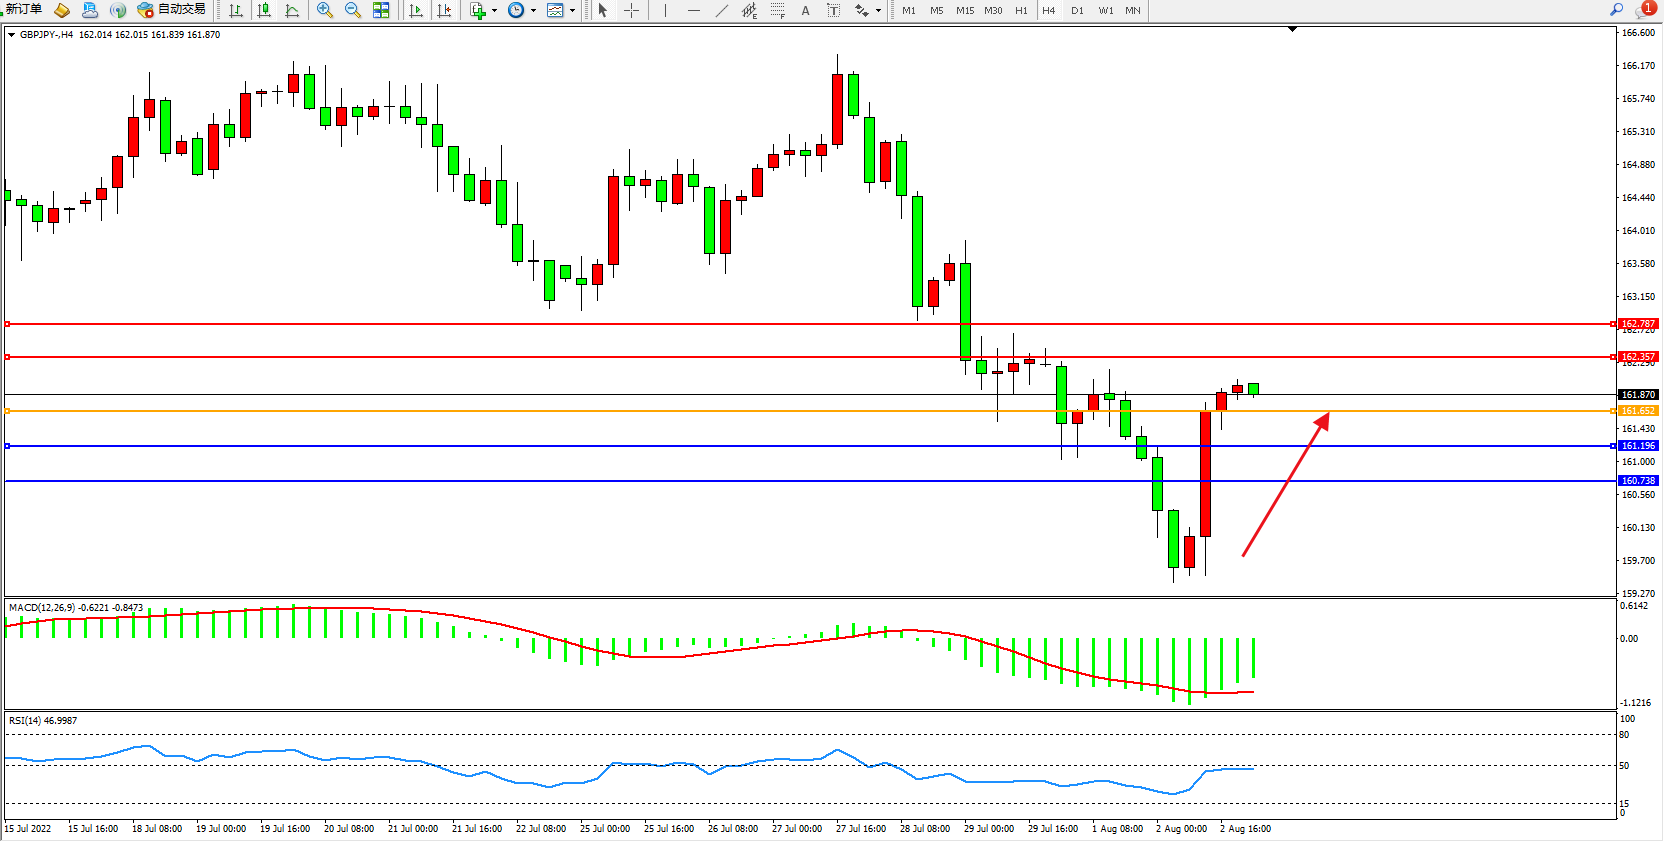Click the red arrow drawn on chart

point(1285,485)
